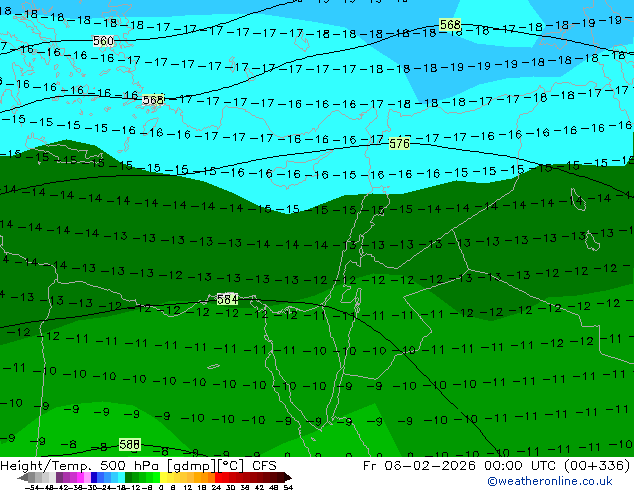Click the bright red swatch in legend scale
Viewport: 634px width, 490px height.
point(218,477)
